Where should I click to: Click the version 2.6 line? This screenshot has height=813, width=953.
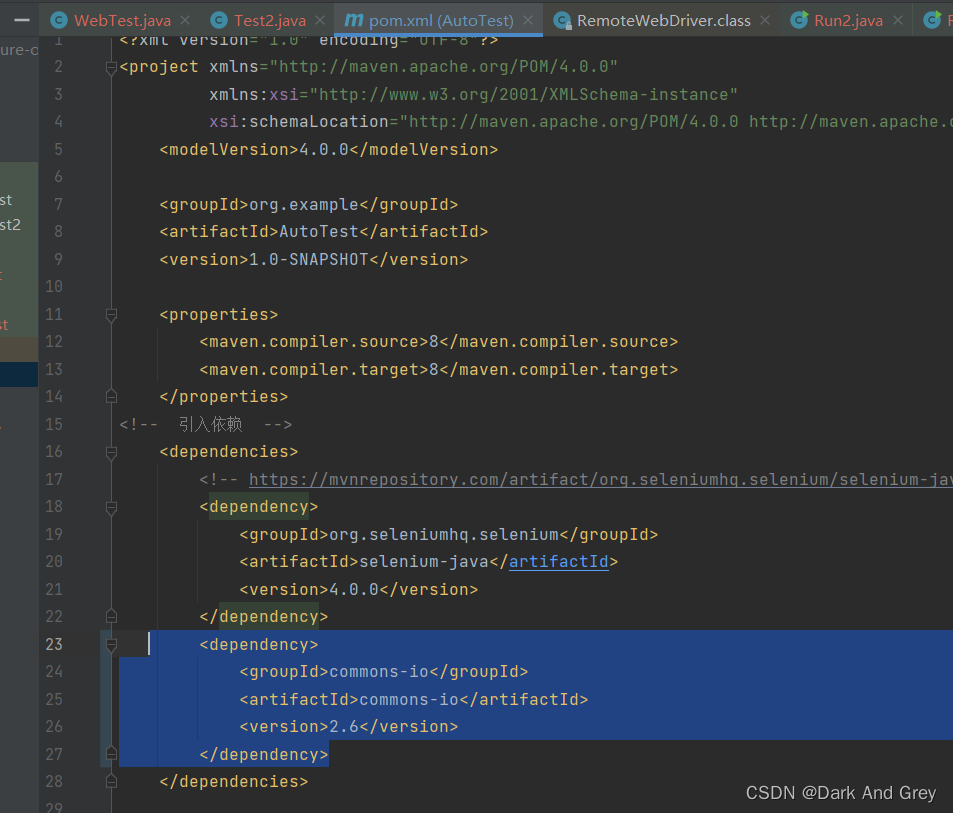point(349,727)
